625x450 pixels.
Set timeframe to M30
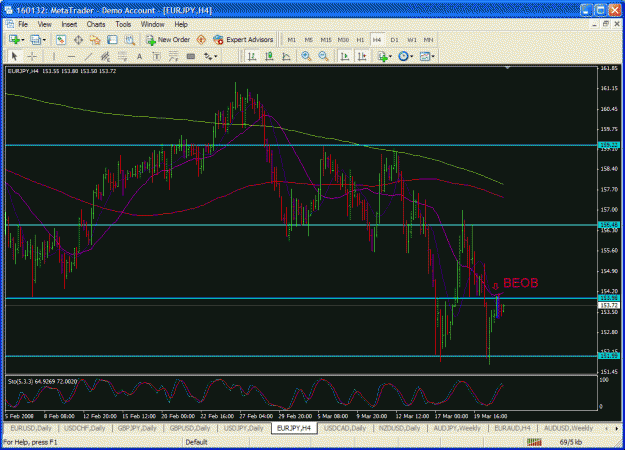point(343,40)
